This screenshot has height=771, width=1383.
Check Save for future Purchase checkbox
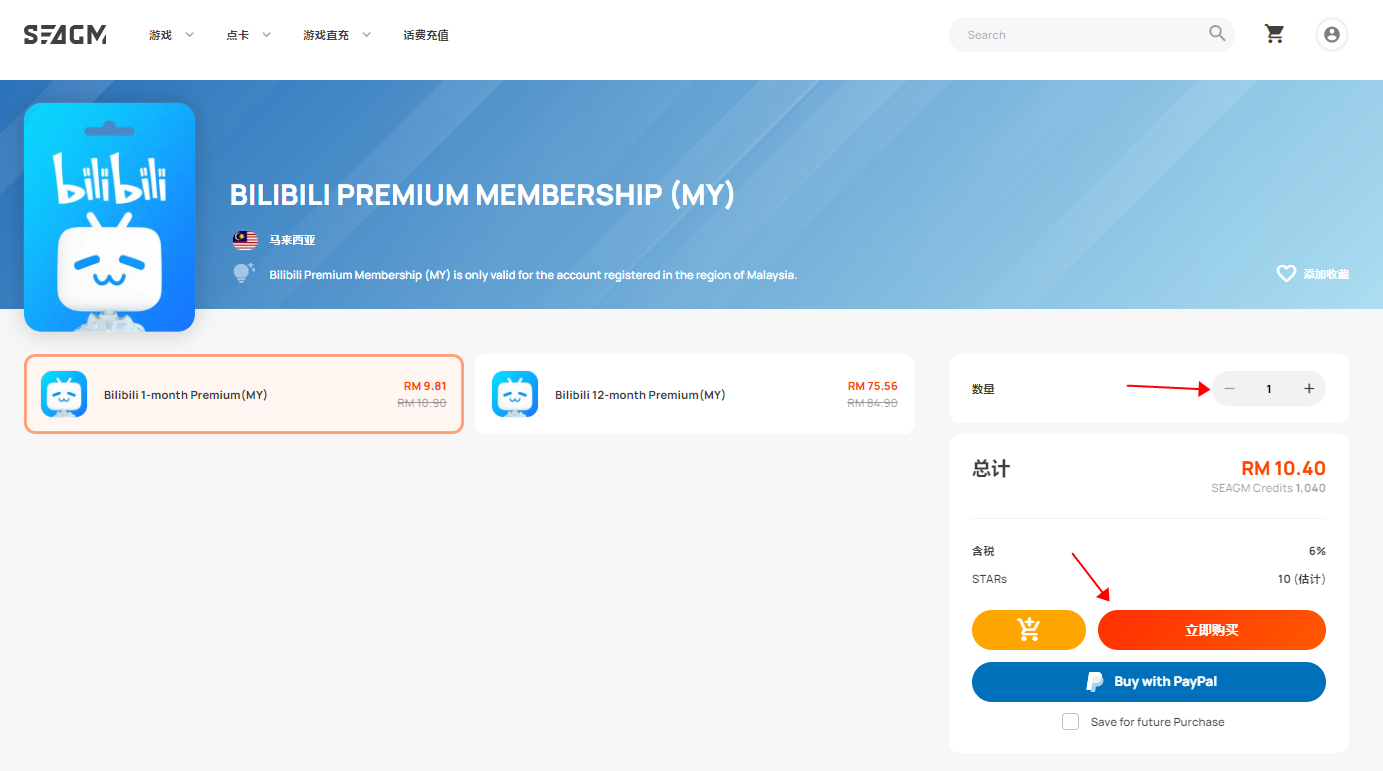click(1070, 722)
